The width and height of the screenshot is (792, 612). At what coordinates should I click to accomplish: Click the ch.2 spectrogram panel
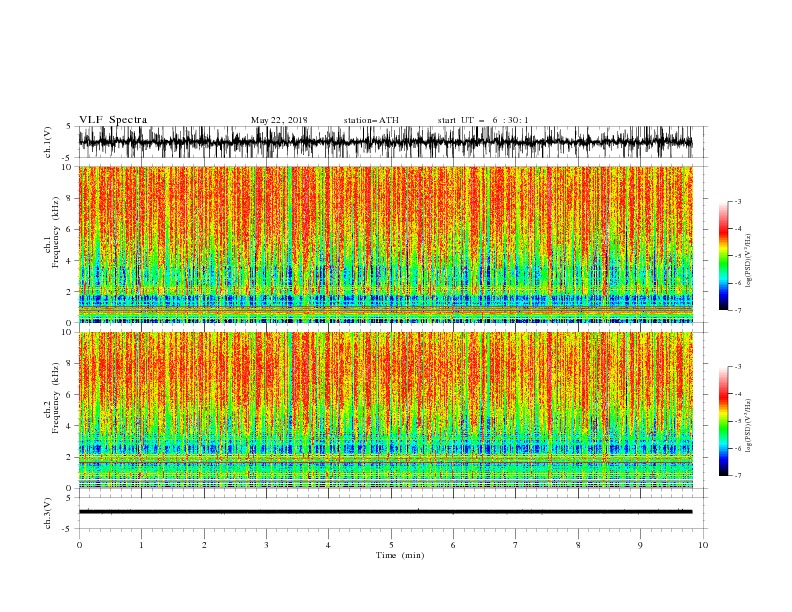pyautogui.click(x=386, y=410)
